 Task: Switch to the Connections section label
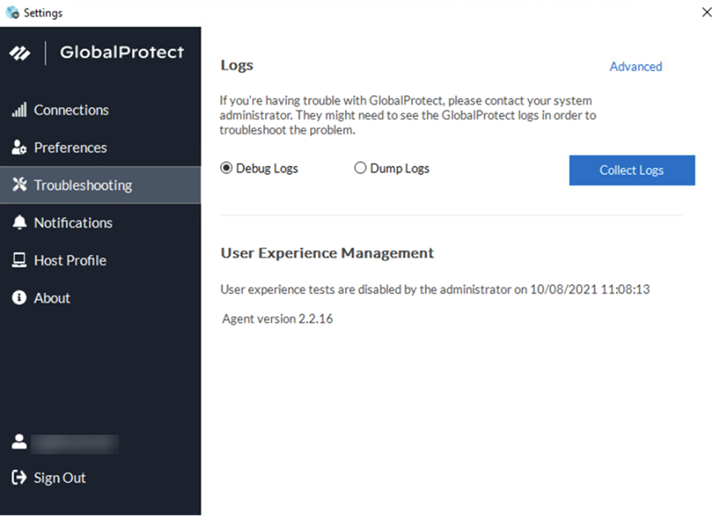tap(71, 110)
